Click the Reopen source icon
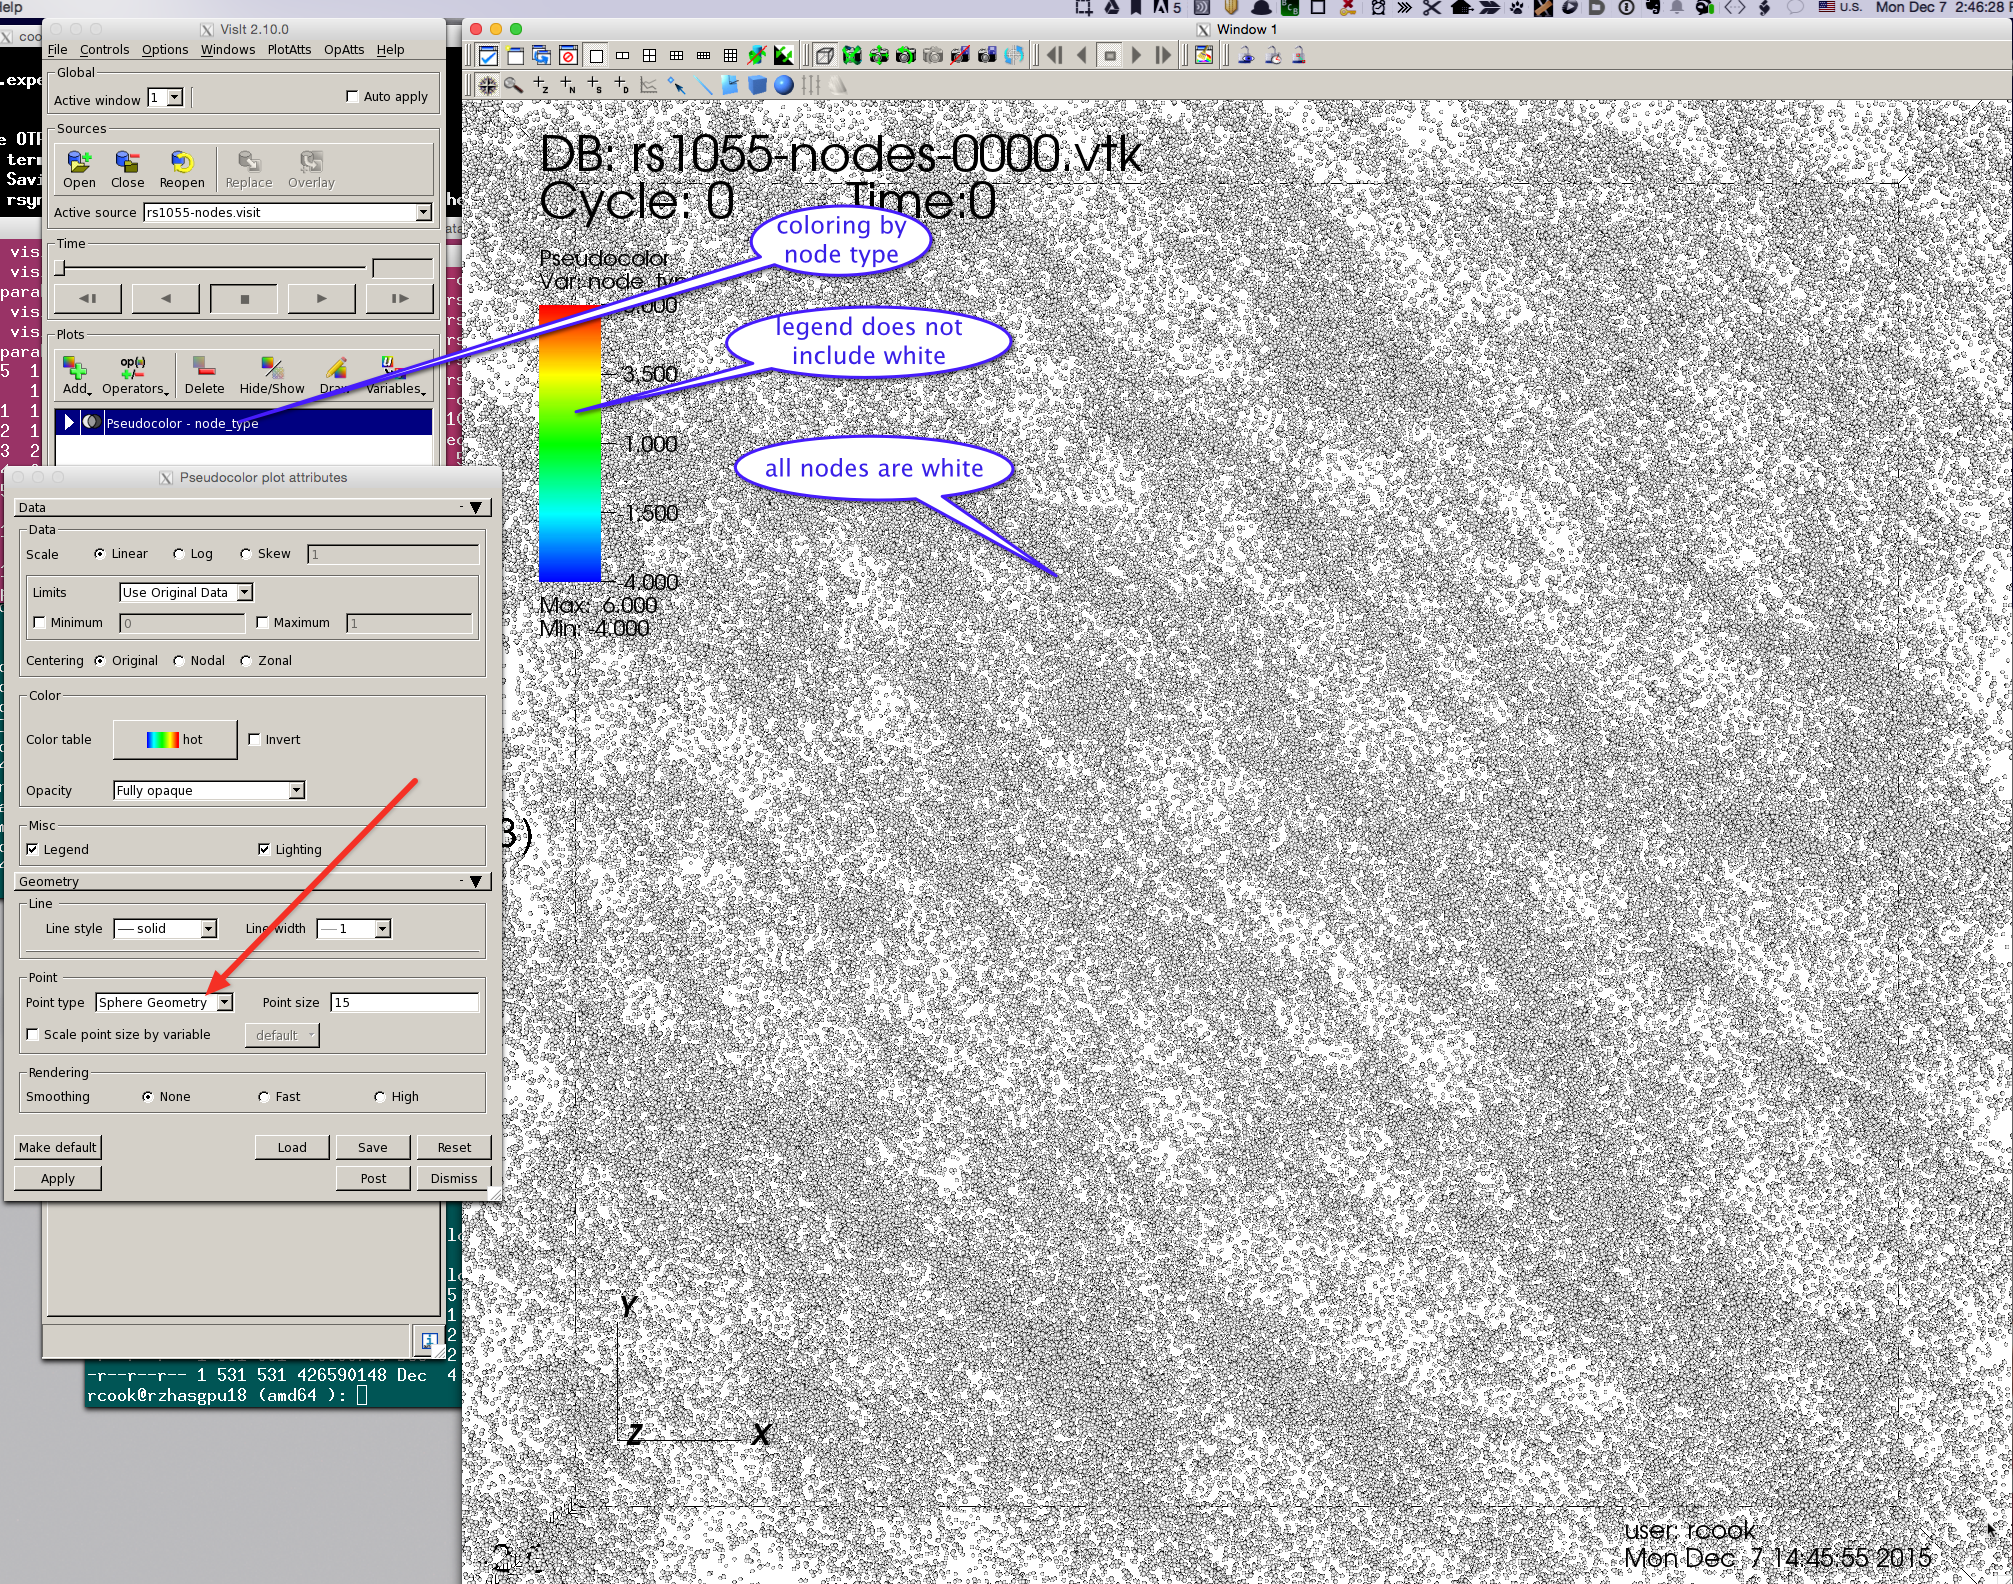Image resolution: width=2013 pixels, height=1584 pixels. [x=182, y=161]
